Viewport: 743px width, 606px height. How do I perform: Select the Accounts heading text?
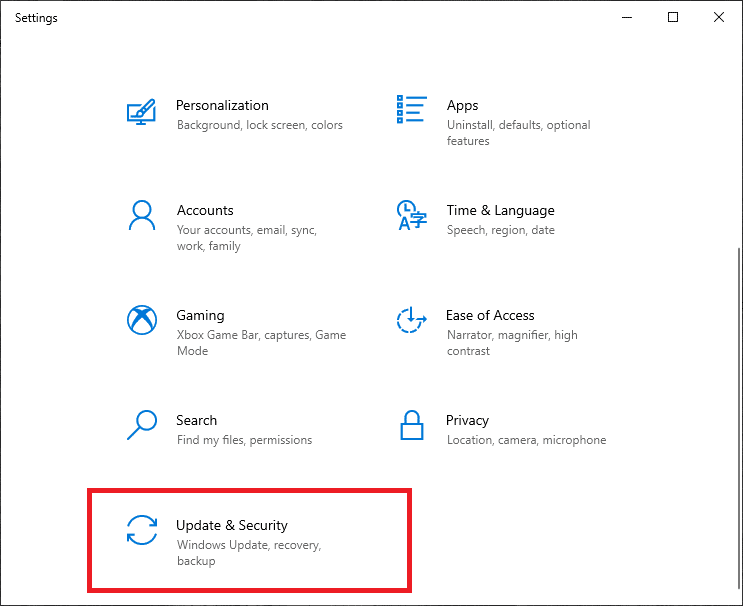click(205, 210)
